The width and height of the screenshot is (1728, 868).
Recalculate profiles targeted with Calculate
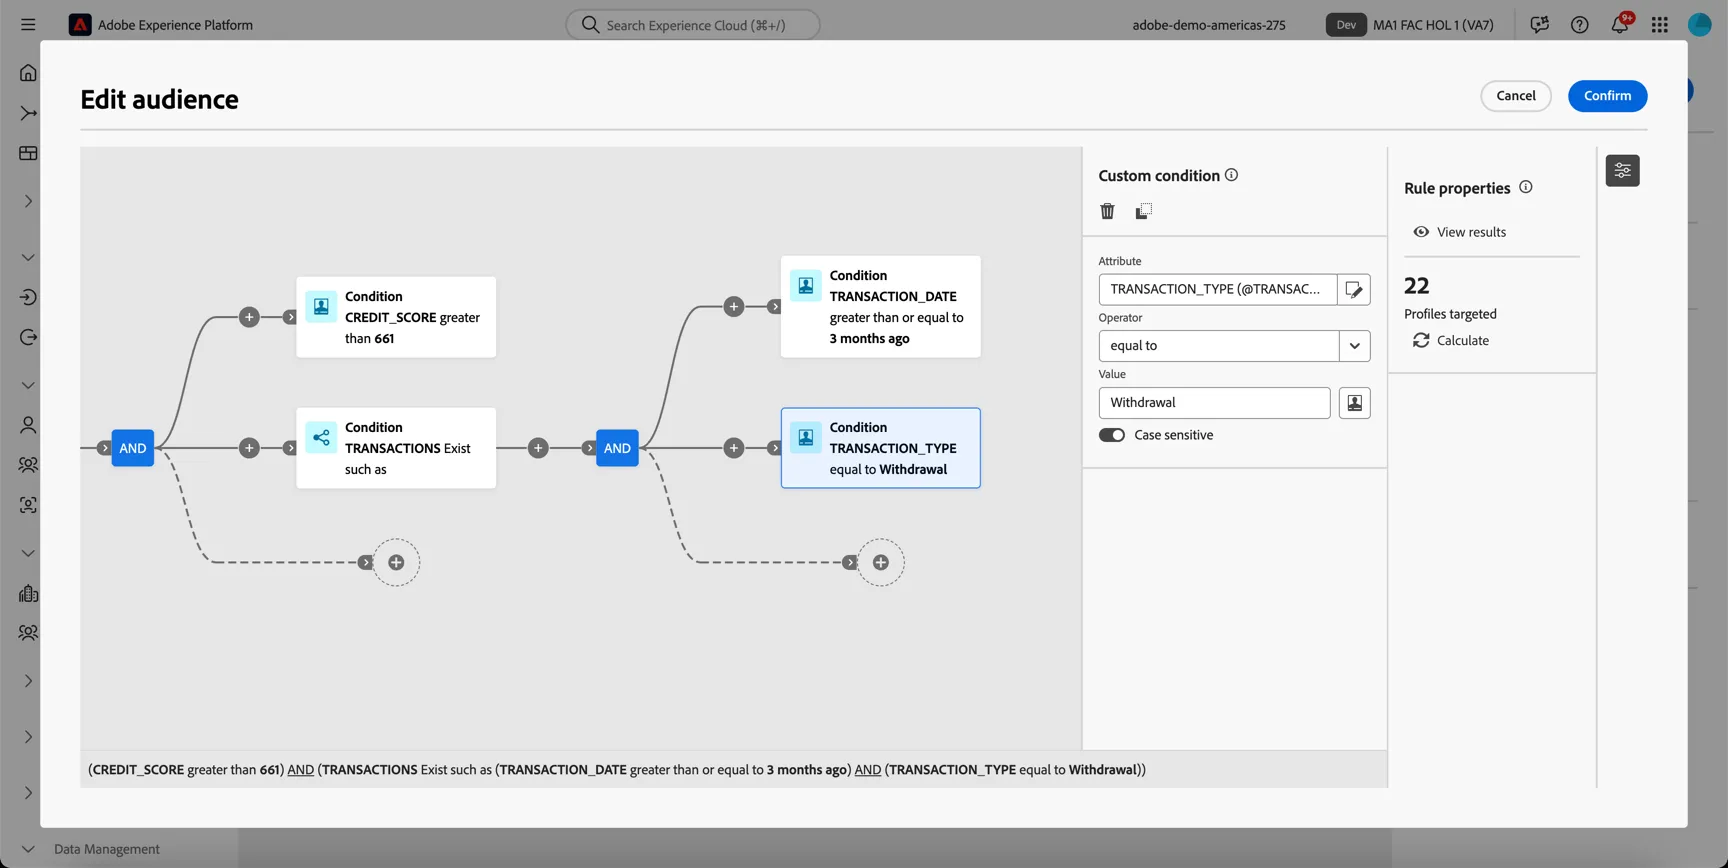click(x=1451, y=341)
